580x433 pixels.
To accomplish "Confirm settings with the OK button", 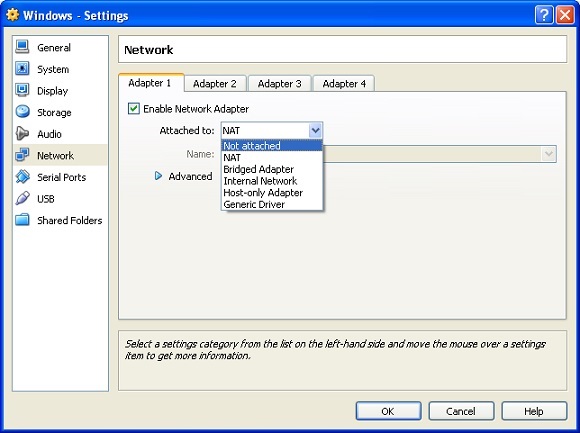I will tap(388, 411).
